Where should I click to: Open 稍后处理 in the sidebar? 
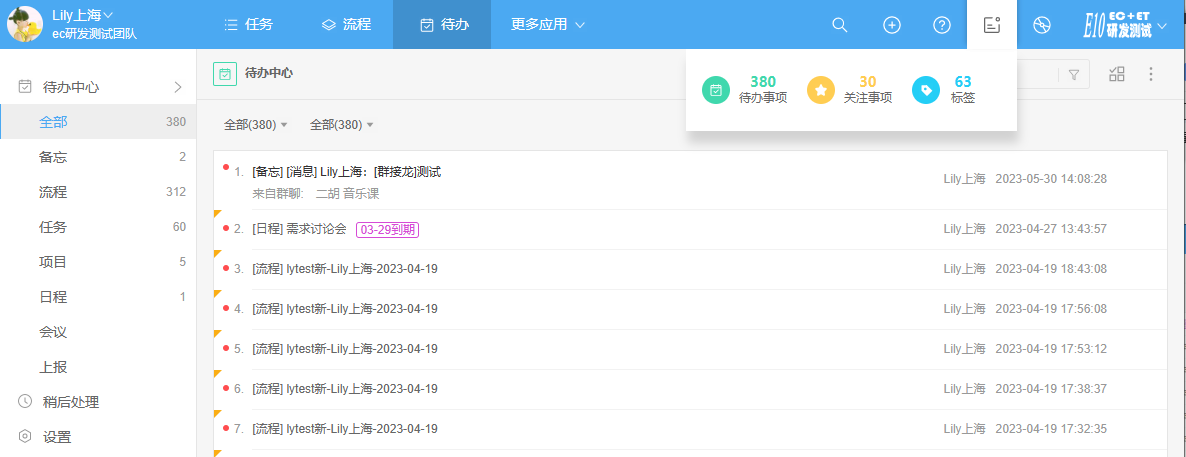70,402
